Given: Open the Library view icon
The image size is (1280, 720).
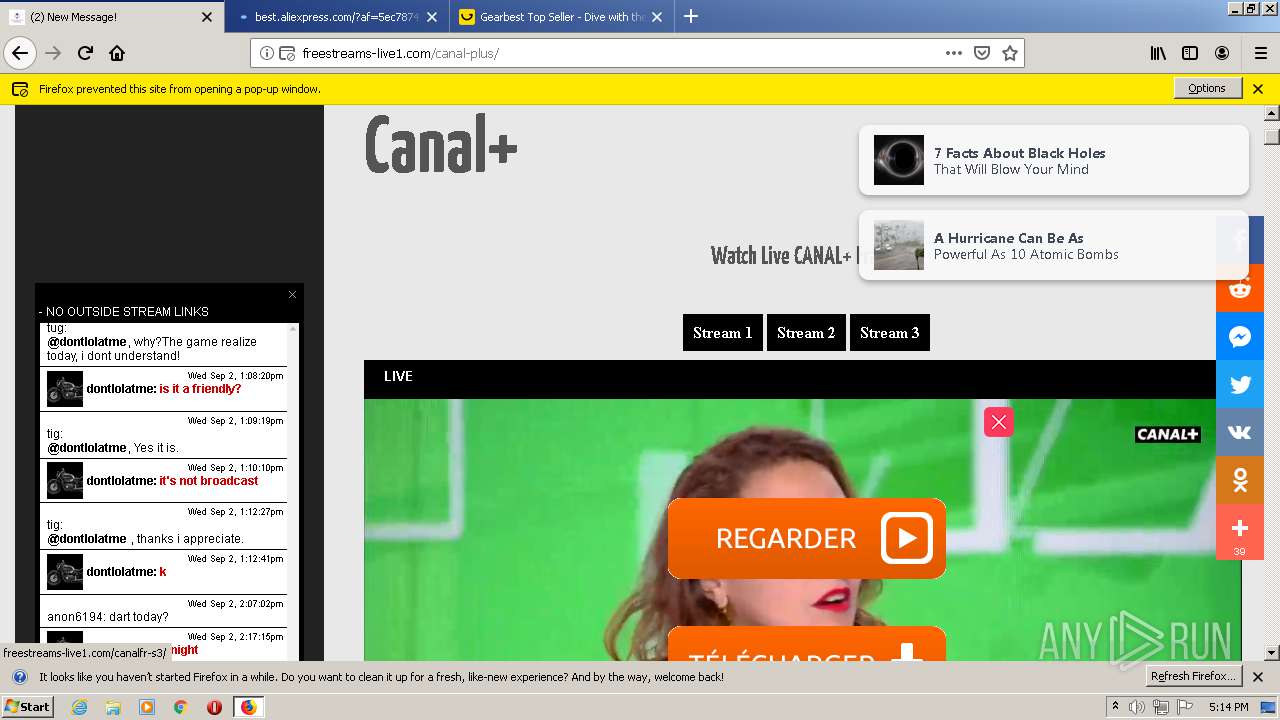Looking at the screenshot, I should tap(1158, 53).
